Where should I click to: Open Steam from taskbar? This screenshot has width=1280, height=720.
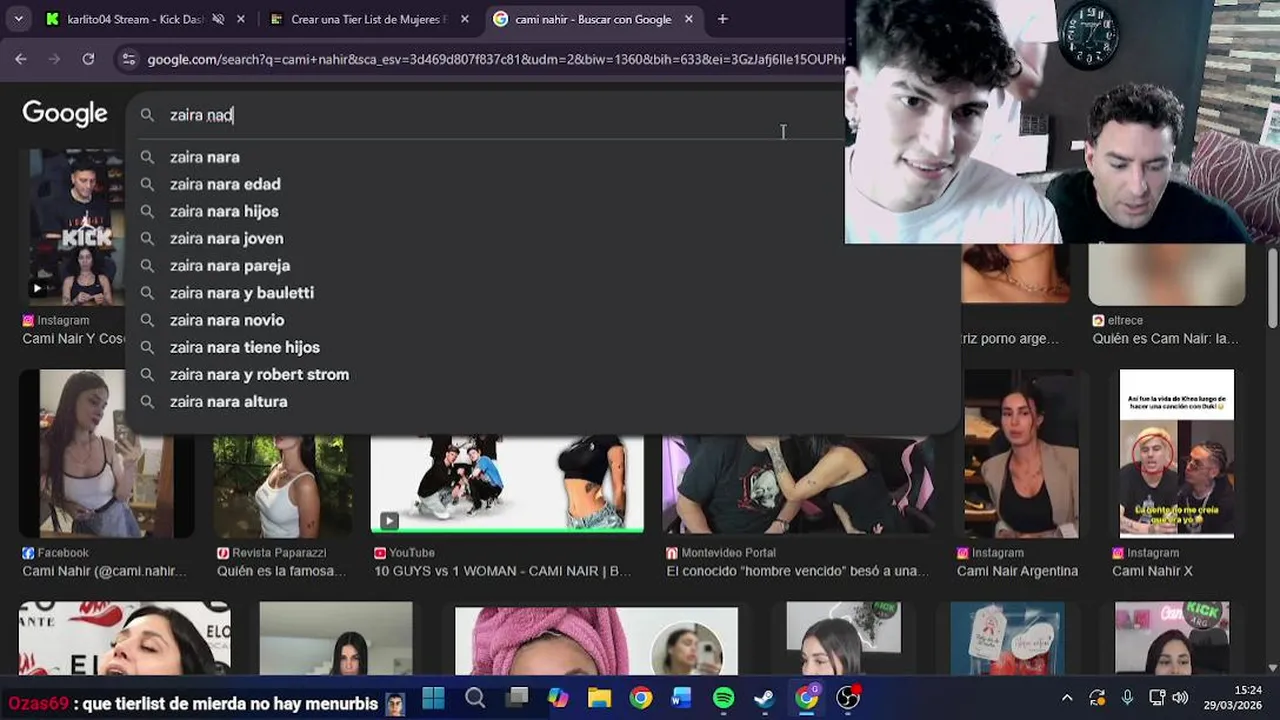click(x=764, y=698)
